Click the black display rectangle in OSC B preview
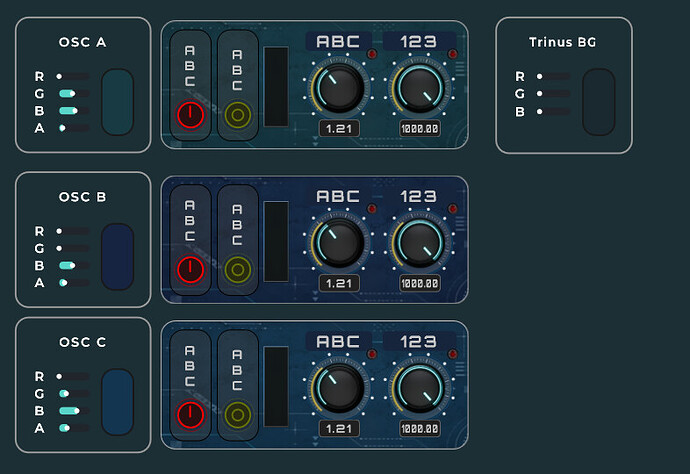Viewport: 690px width, 474px height. tap(276, 241)
